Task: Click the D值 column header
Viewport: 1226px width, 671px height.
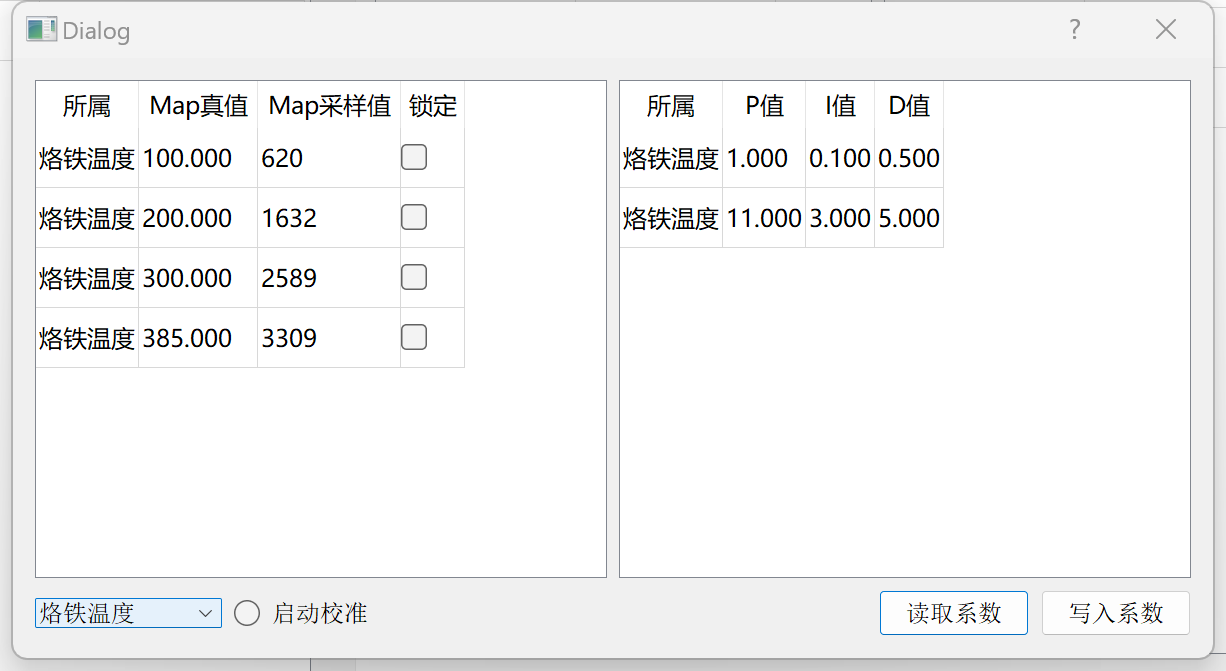Action: (909, 105)
